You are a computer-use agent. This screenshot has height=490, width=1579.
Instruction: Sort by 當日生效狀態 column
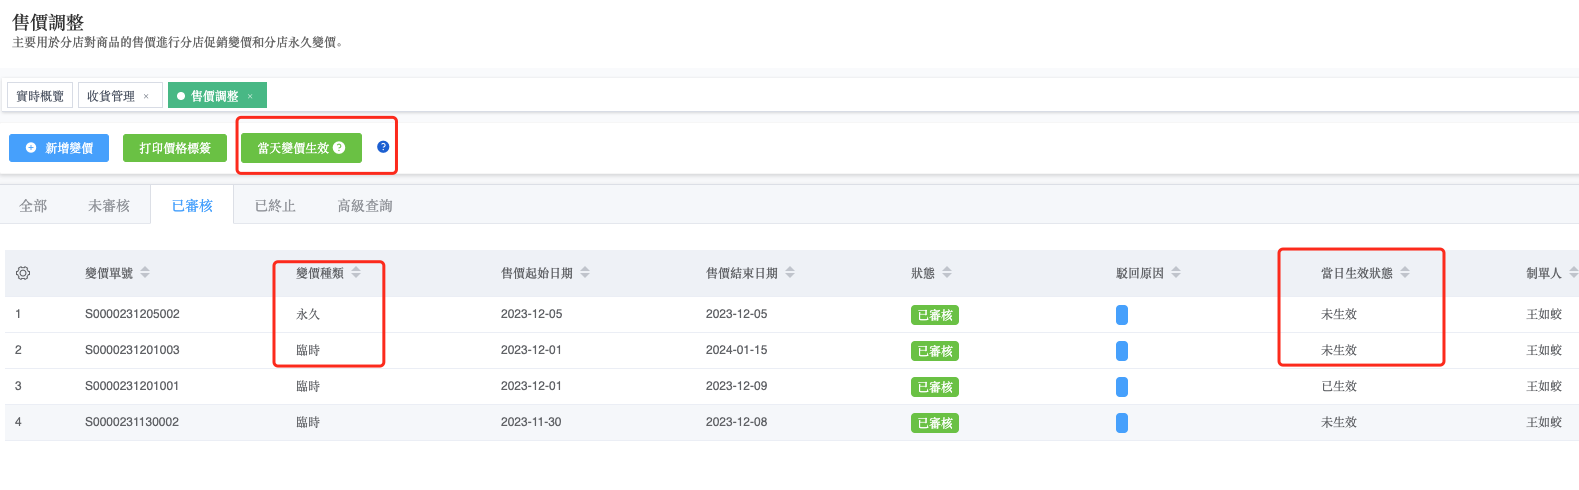click(x=1405, y=273)
